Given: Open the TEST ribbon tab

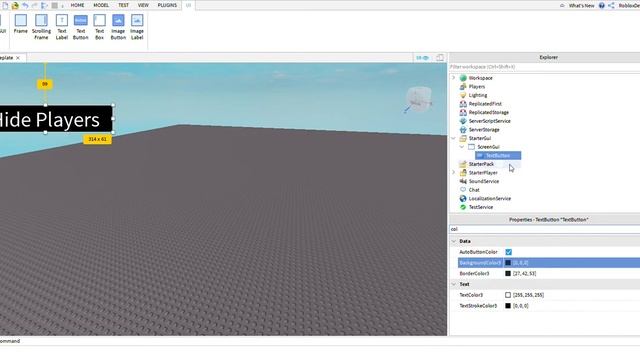Looking at the screenshot, I should pyautogui.click(x=123, y=5).
